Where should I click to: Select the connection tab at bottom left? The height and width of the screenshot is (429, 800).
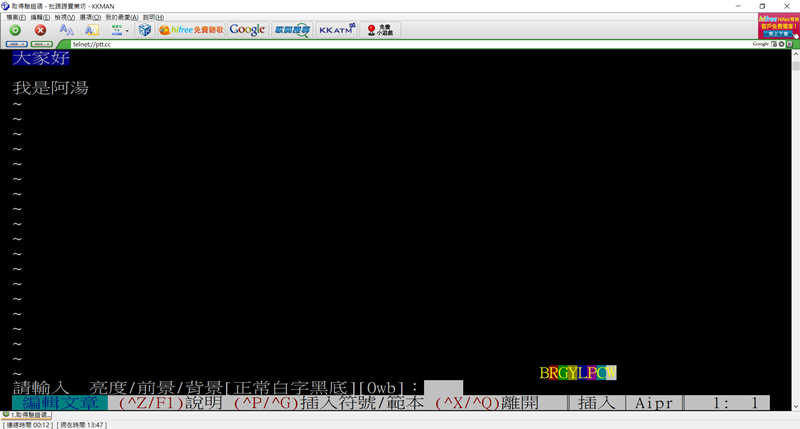27,415
